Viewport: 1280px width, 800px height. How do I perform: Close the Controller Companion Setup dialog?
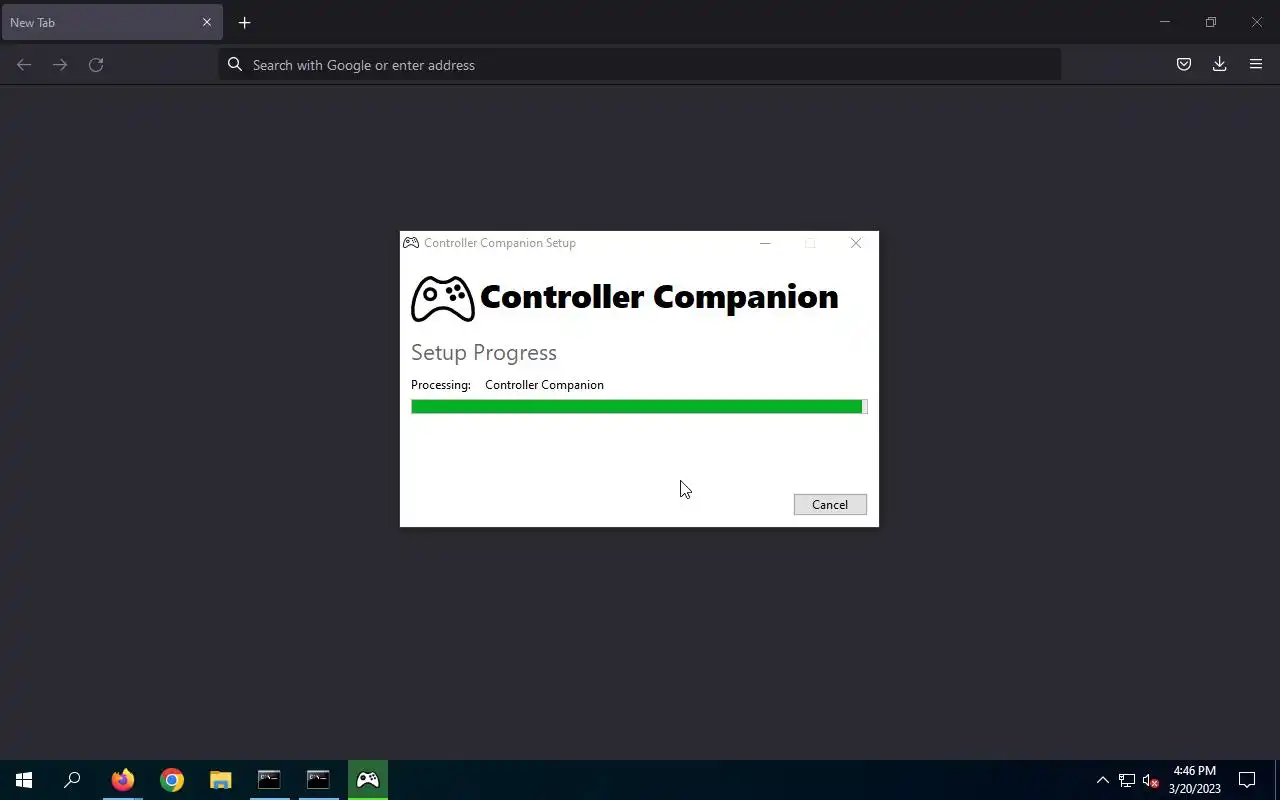856,243
